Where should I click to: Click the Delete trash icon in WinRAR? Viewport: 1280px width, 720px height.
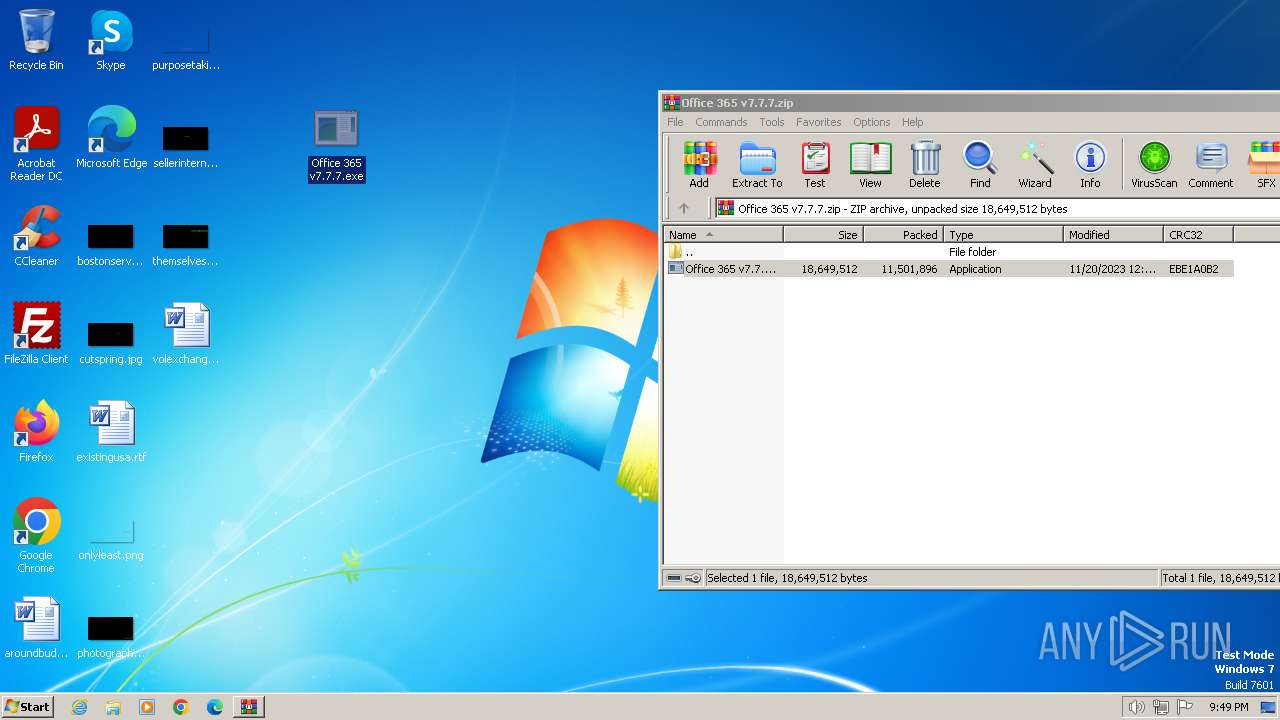[x=925, y=165]
